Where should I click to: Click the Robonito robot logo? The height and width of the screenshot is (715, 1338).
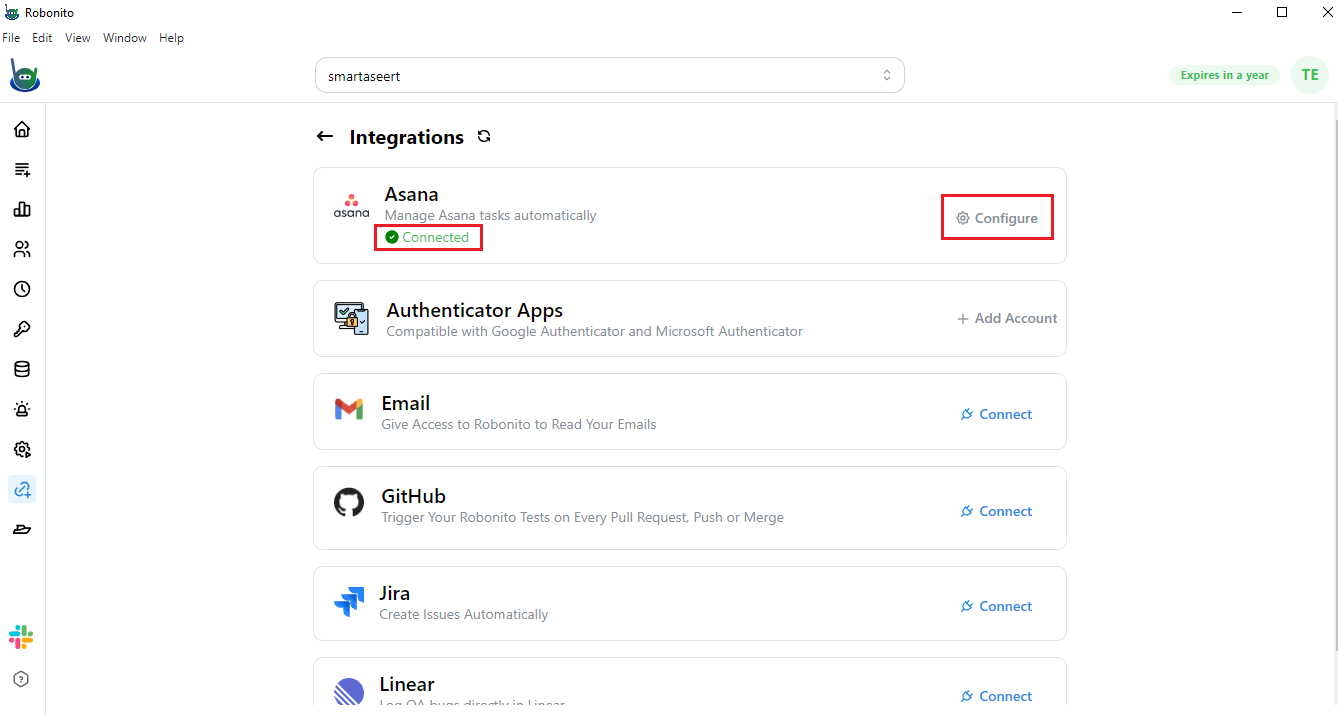[x=24, y=75]
